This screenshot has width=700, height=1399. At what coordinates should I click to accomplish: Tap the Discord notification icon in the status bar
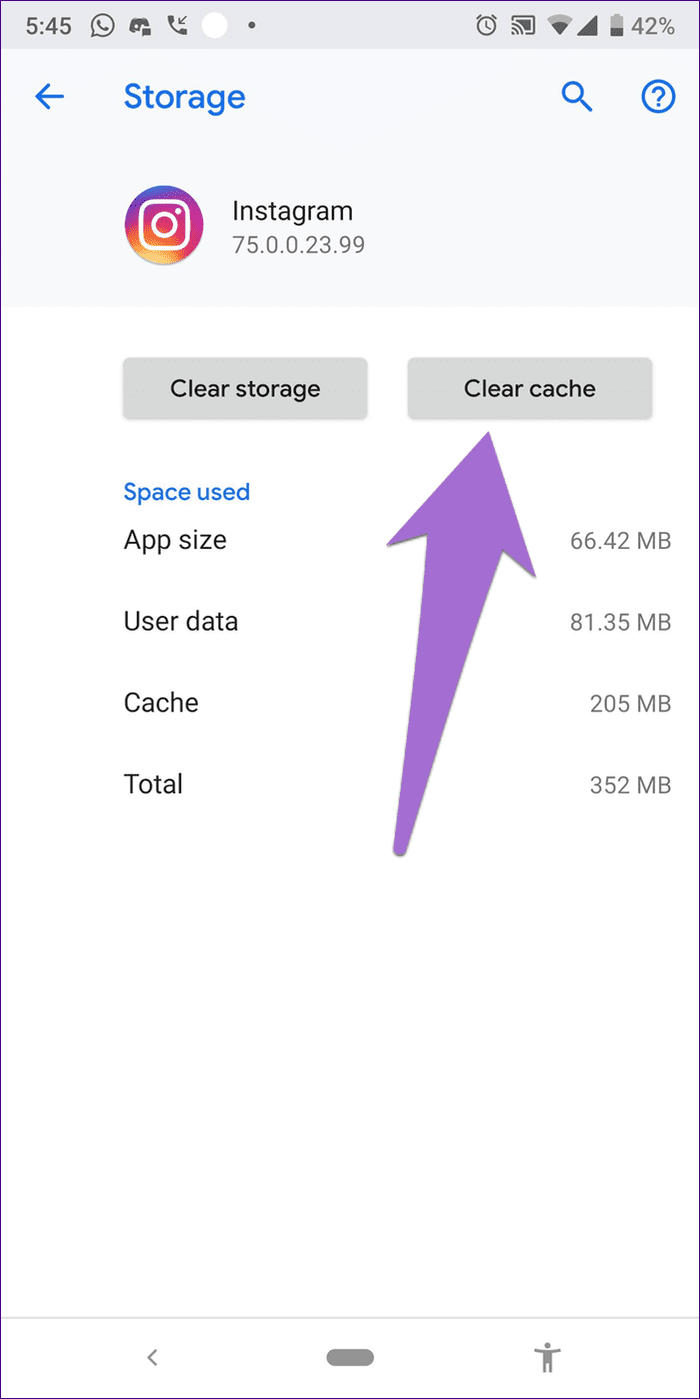(141, 27)
